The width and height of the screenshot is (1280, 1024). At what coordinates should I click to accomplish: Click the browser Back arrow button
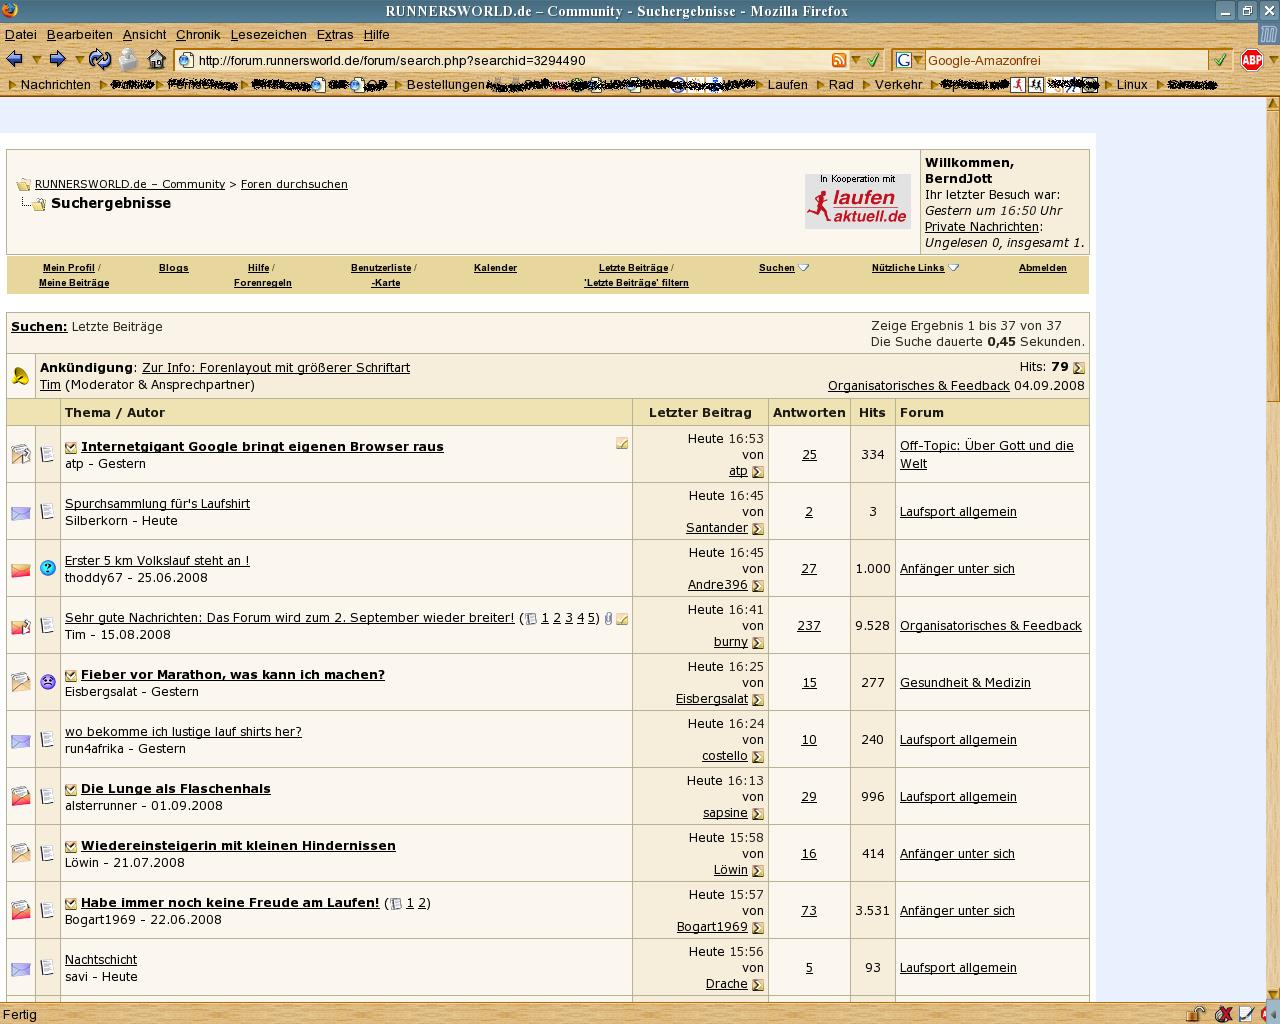pyautogui.click(x=15, y=60)
